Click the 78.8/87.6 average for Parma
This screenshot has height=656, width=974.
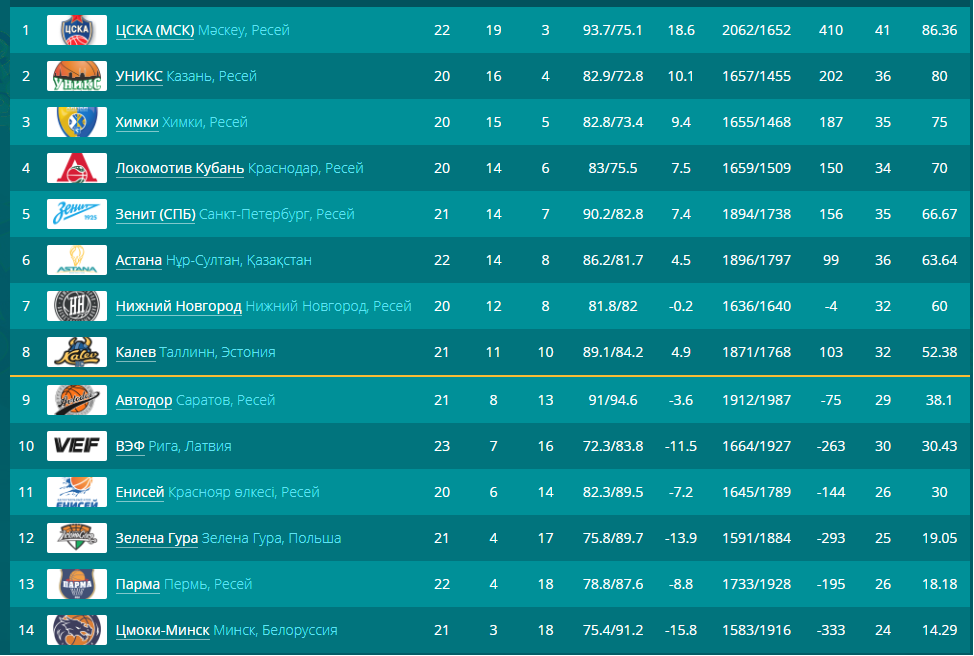(x=612, y=584)
